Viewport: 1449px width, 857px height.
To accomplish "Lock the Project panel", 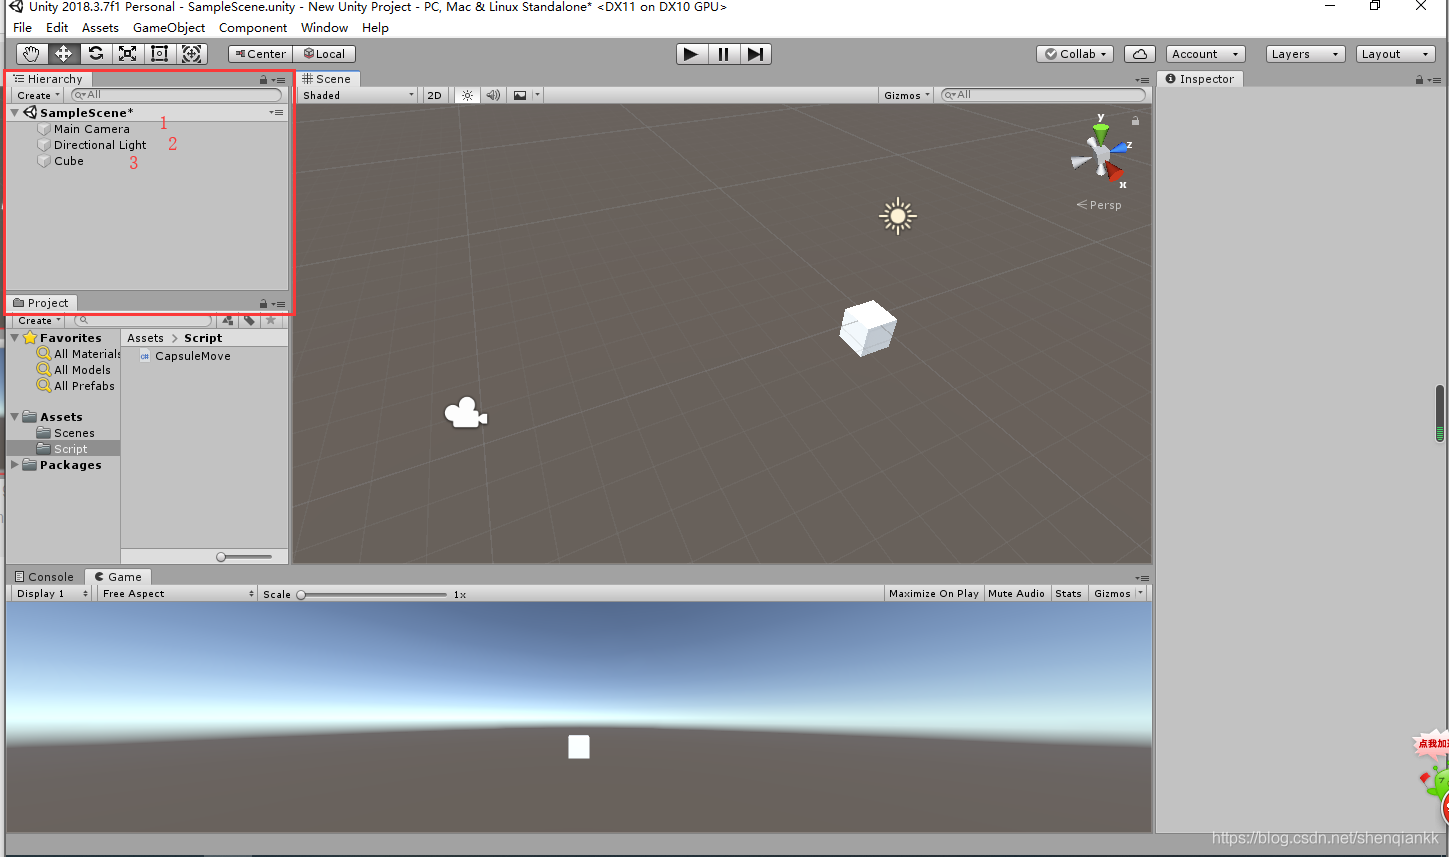I will click(x=264, y=304).
